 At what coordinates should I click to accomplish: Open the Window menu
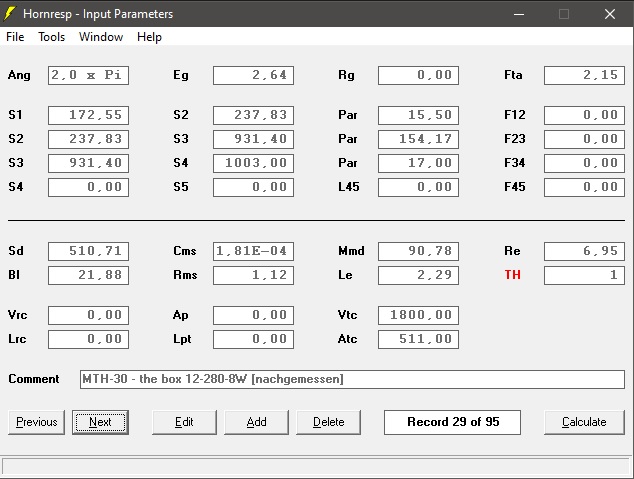pos(101,37)
